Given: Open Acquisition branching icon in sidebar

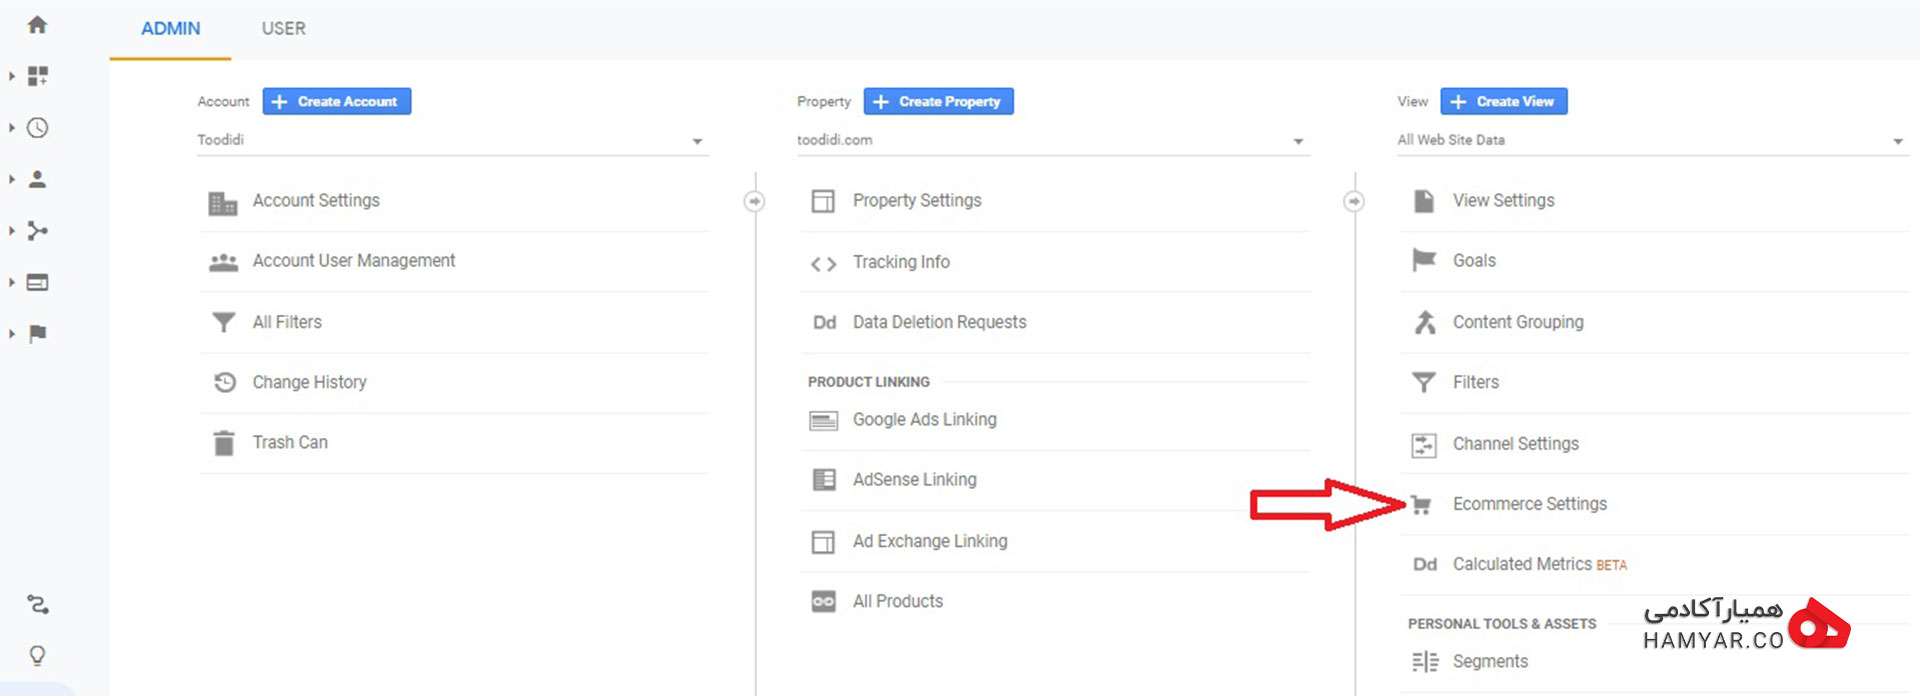Looking at the screenshot, I should (37, 231).
